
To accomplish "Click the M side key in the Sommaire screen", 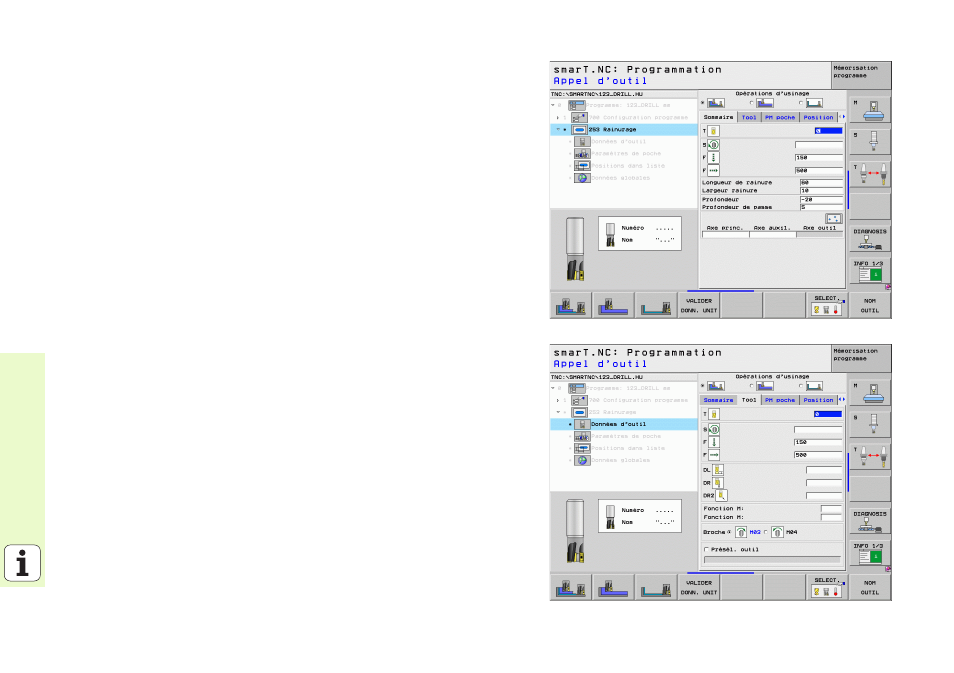I will tap(870, 110).
